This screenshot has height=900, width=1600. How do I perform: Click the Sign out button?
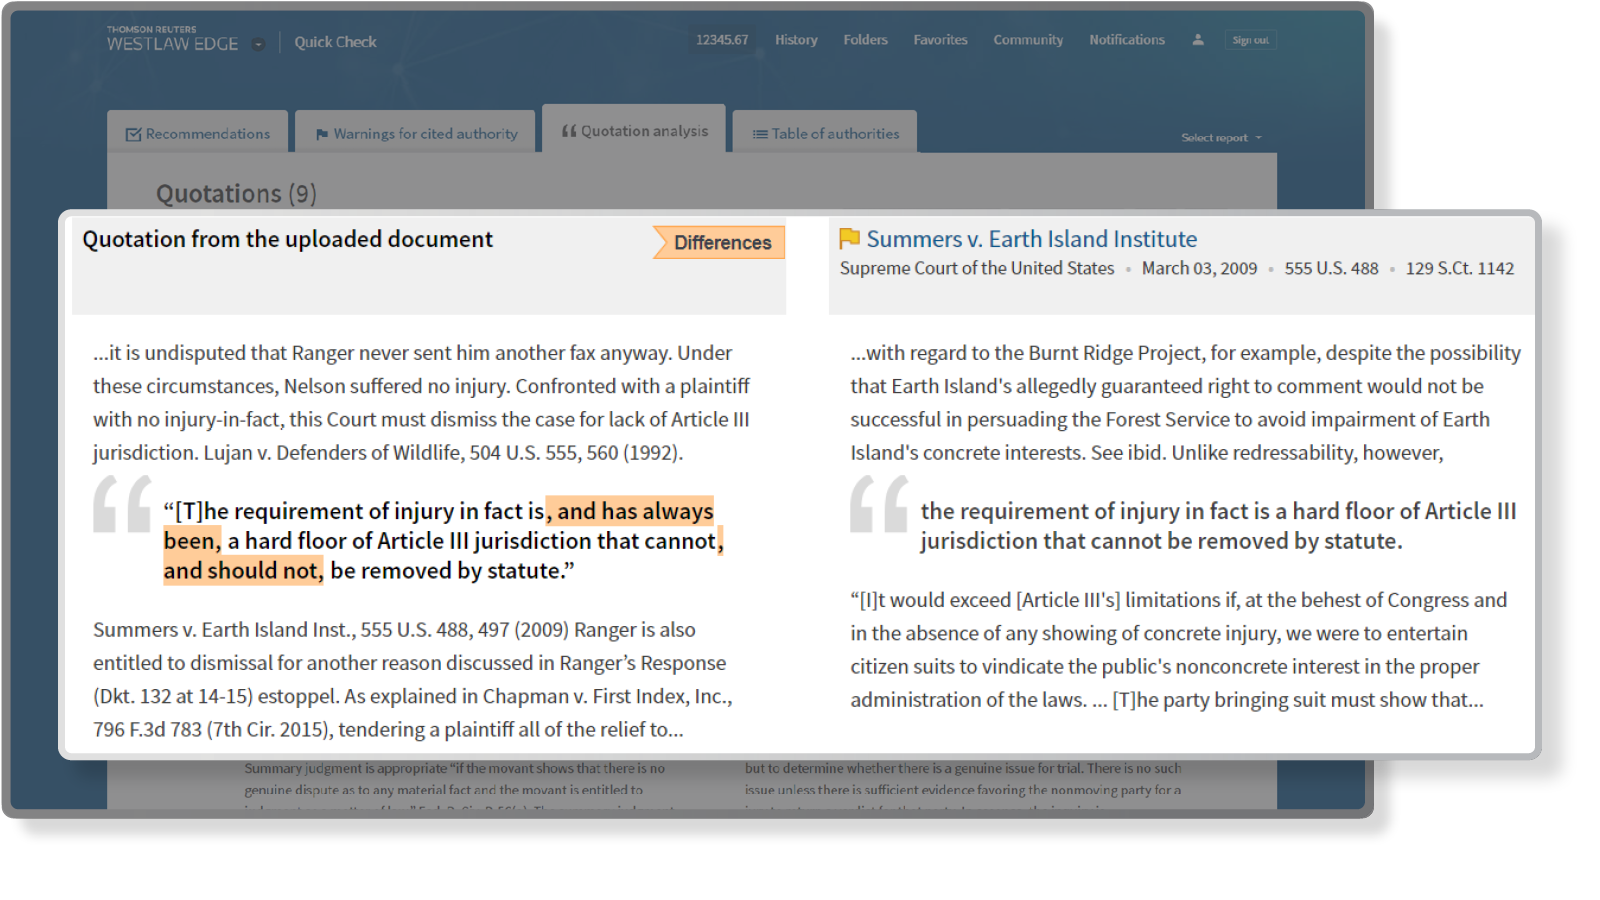pos(1250,41)
